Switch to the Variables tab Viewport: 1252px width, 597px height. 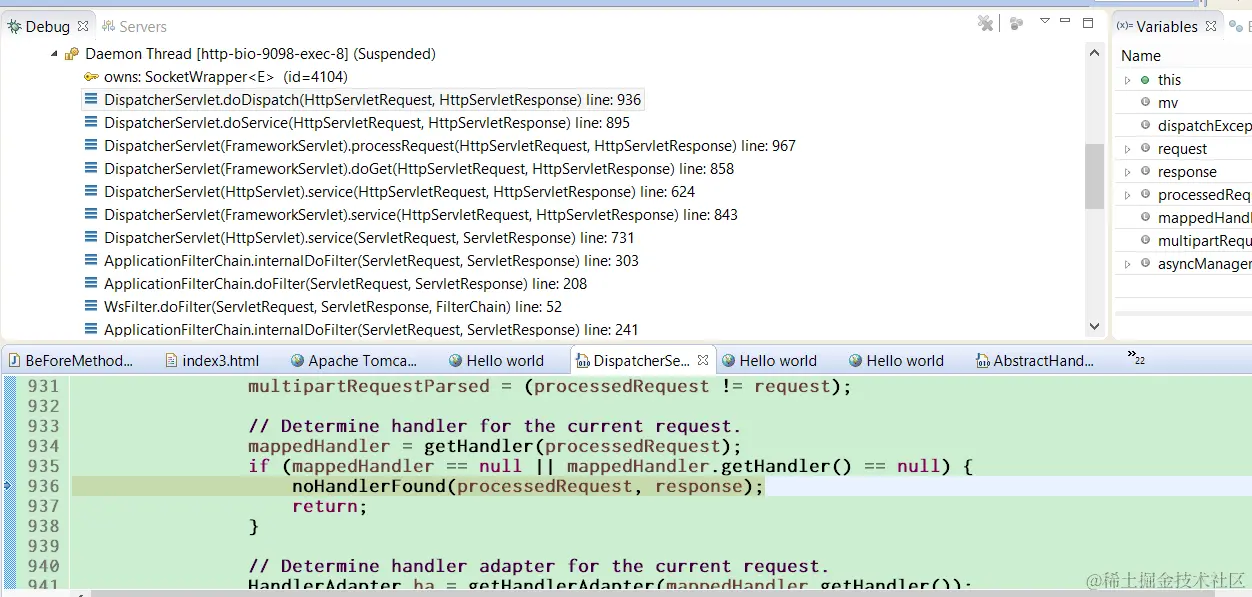1166,27
